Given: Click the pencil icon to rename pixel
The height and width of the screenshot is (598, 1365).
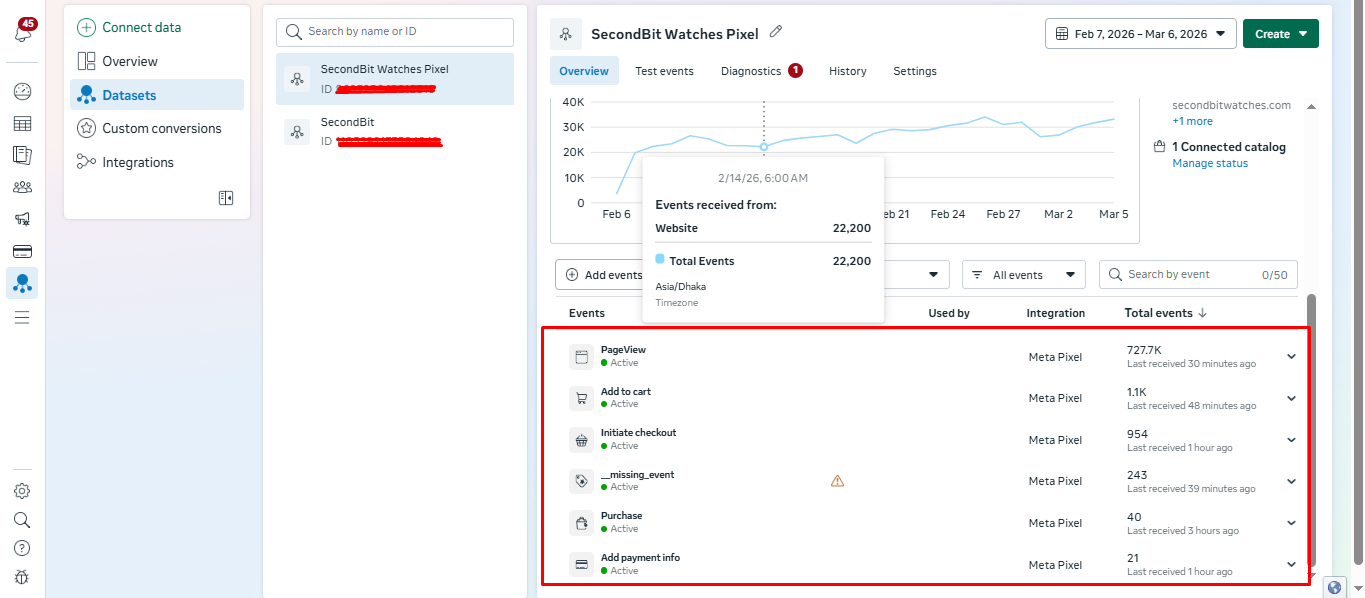Looking at the screenshot, I should tap(776, 32).
